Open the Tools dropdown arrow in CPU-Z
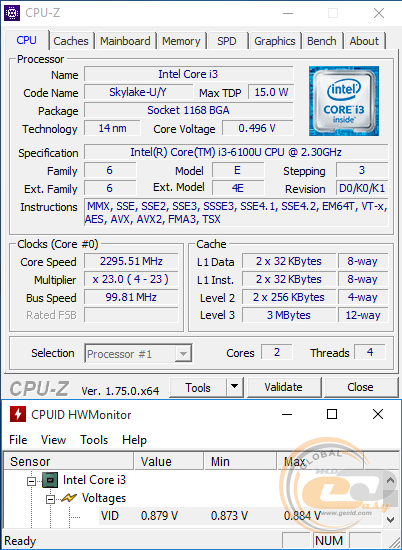Viewport: 402px width, 550px height. pyautogui.click(x=235, y=387)
